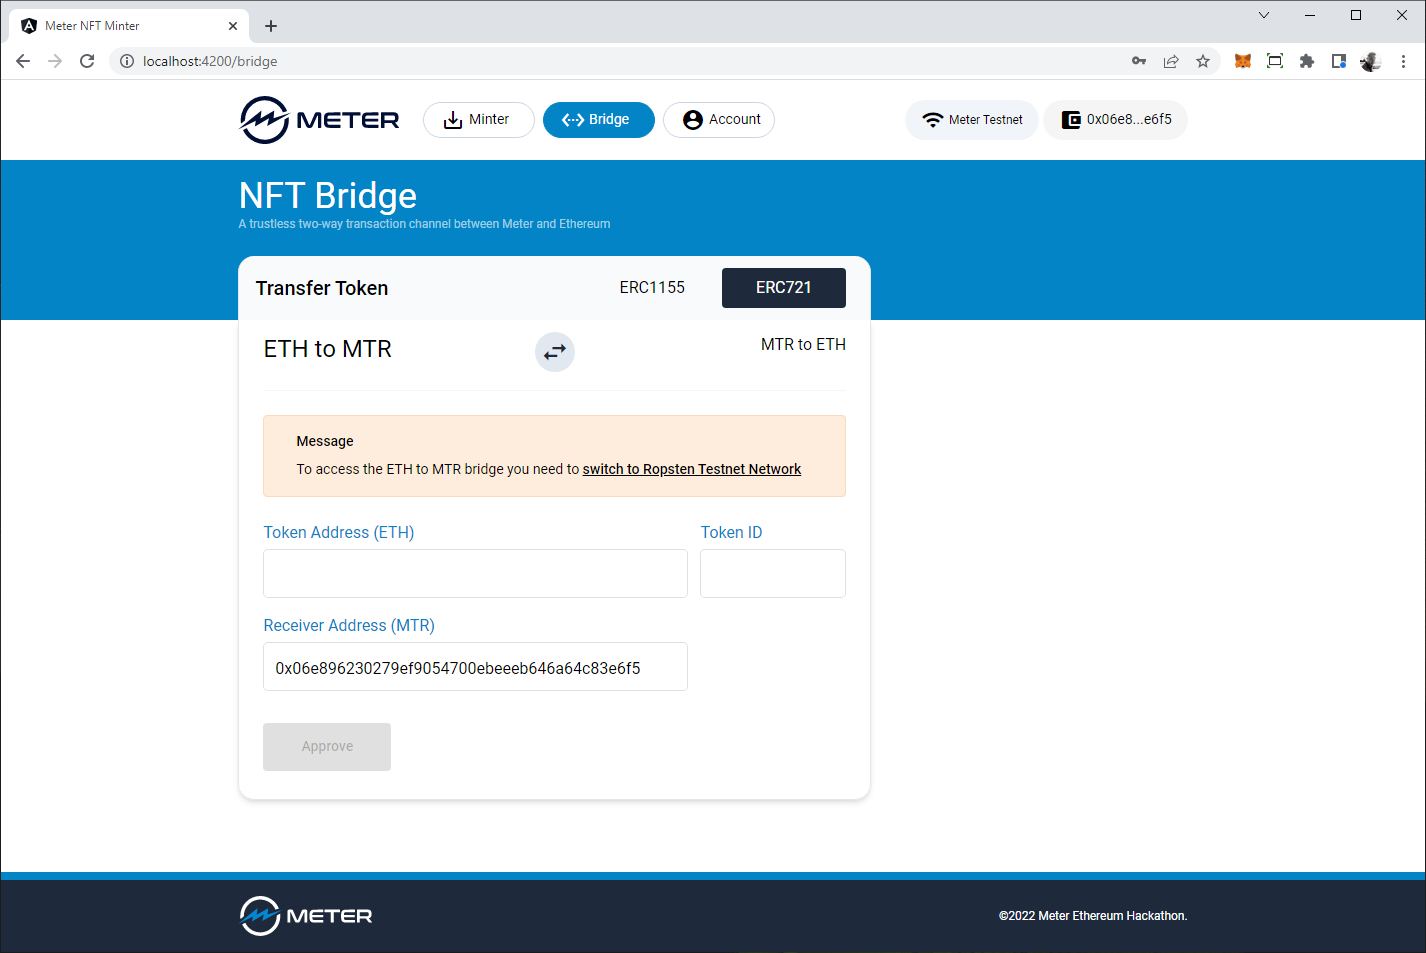Image resolution: width=1426 pixels, height=953 pixels.
Task: Open the saved passwords key icon
Action: point(1139,61)
